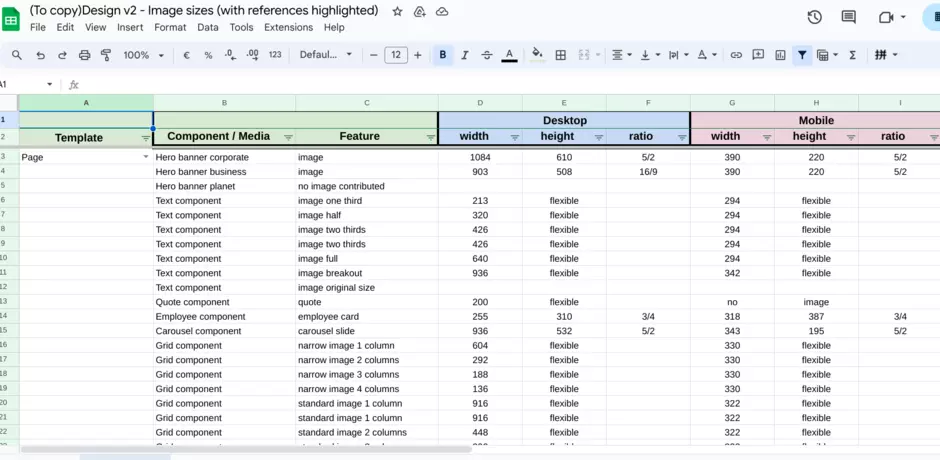
Task: Open the font family dropdown
Action: [326, 55]
